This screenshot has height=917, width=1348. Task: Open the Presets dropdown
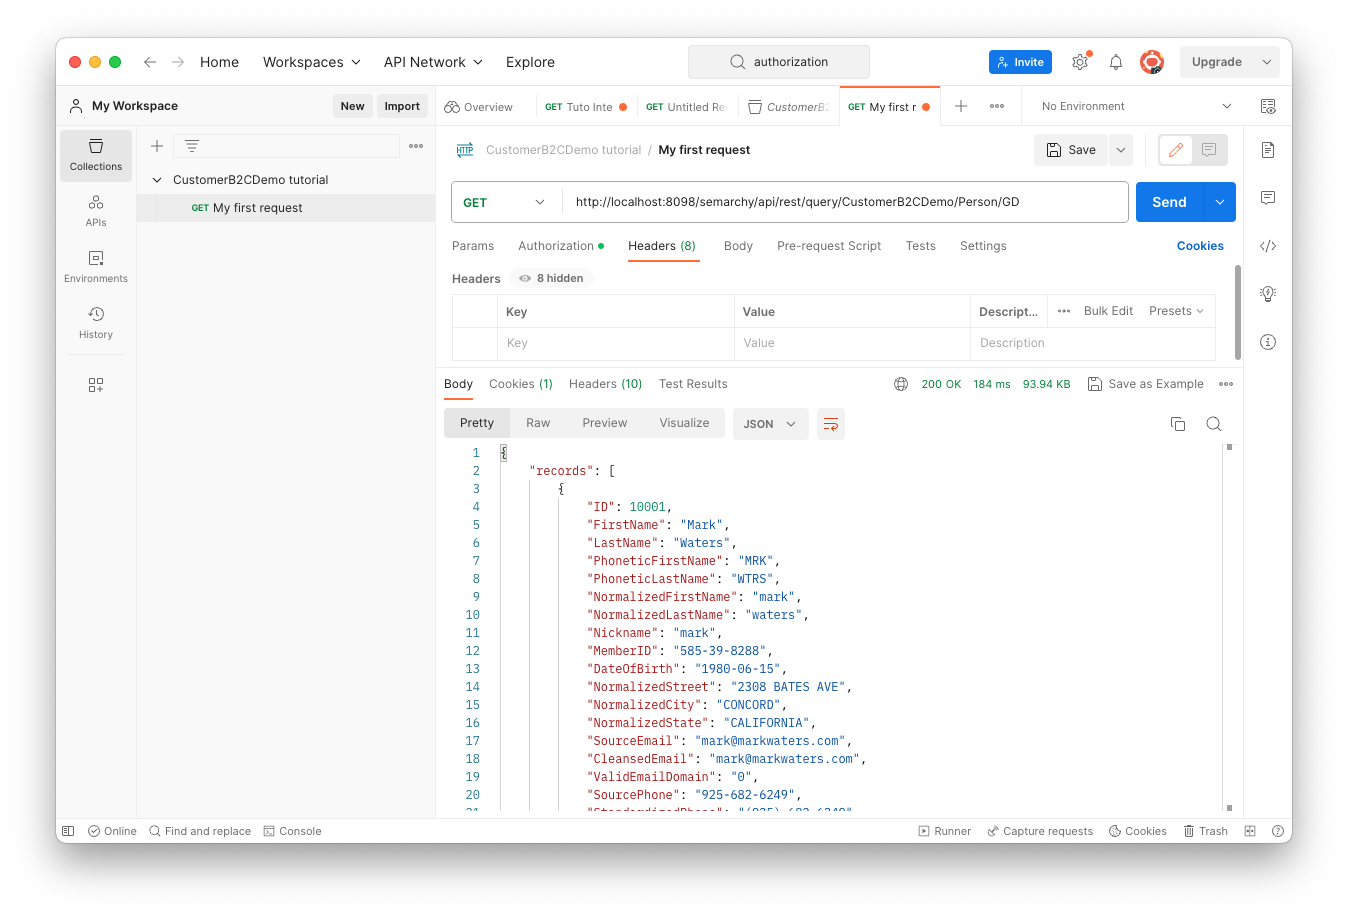[1176, 311]
